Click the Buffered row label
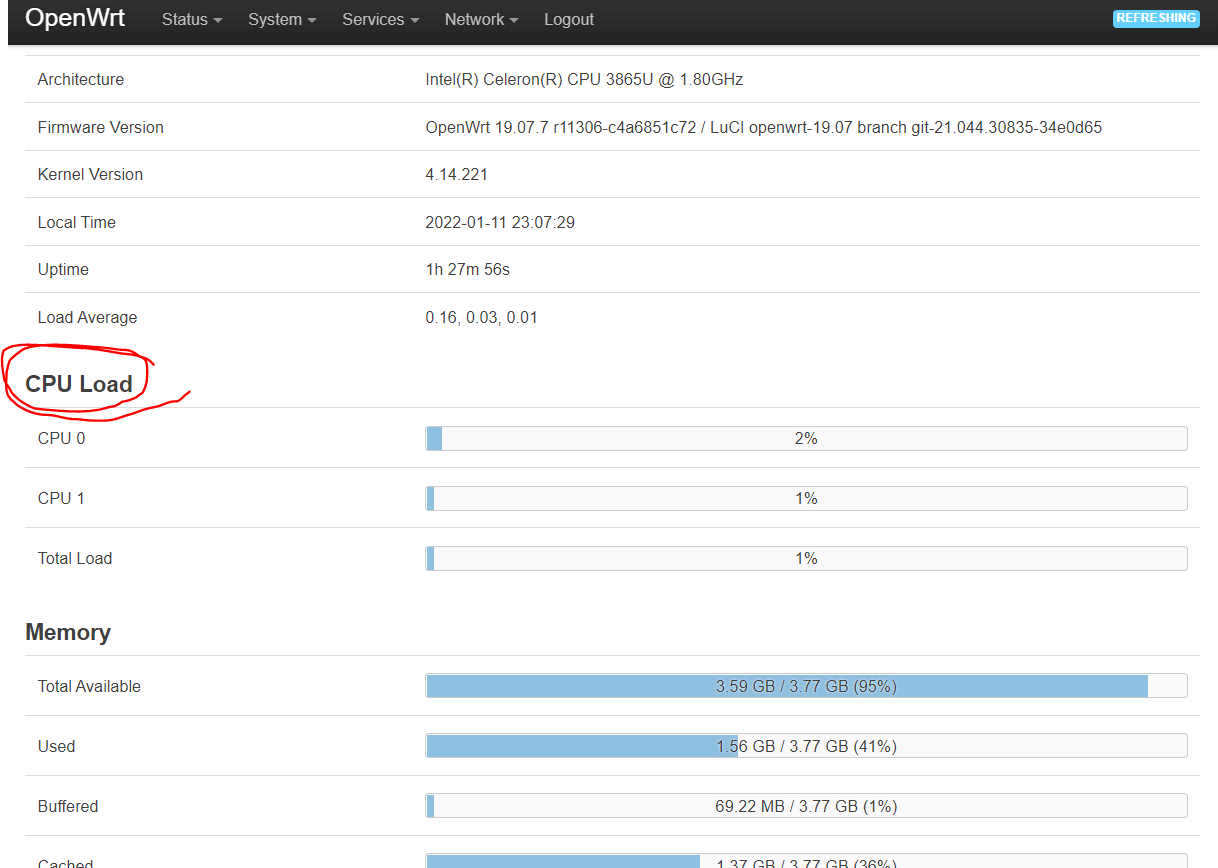Screen dimensions: 1218x868 68,806
